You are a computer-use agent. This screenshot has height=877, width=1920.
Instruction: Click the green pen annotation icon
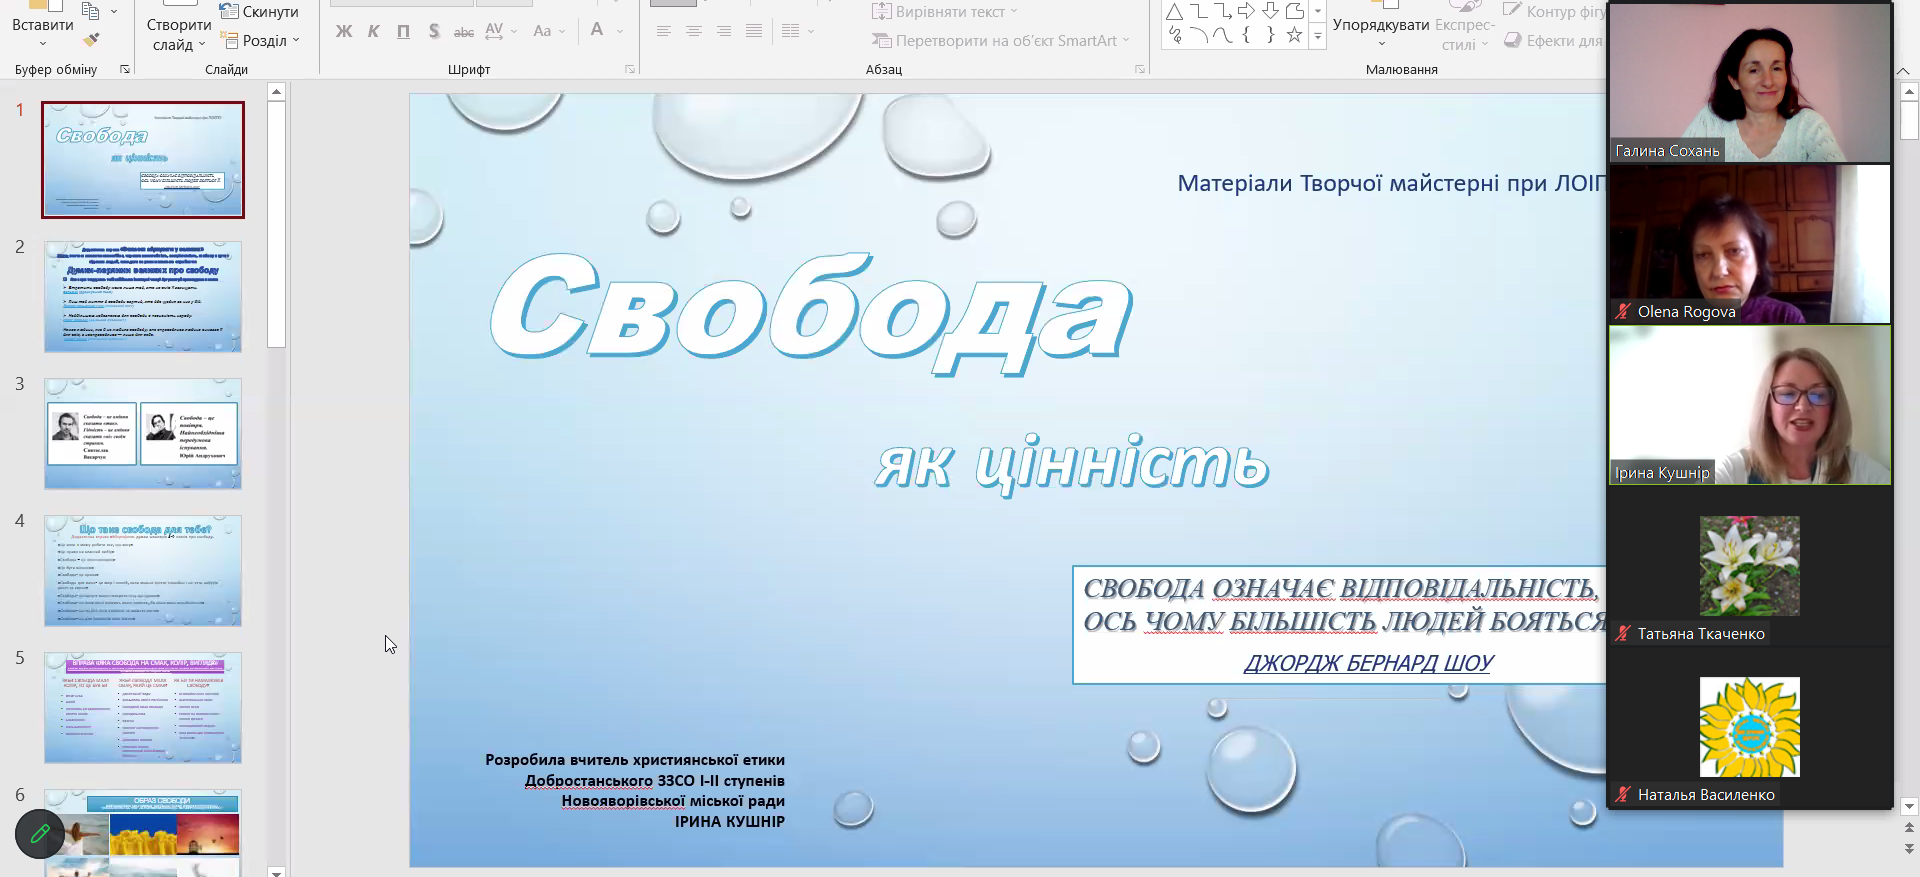click(x=40, y=833)
